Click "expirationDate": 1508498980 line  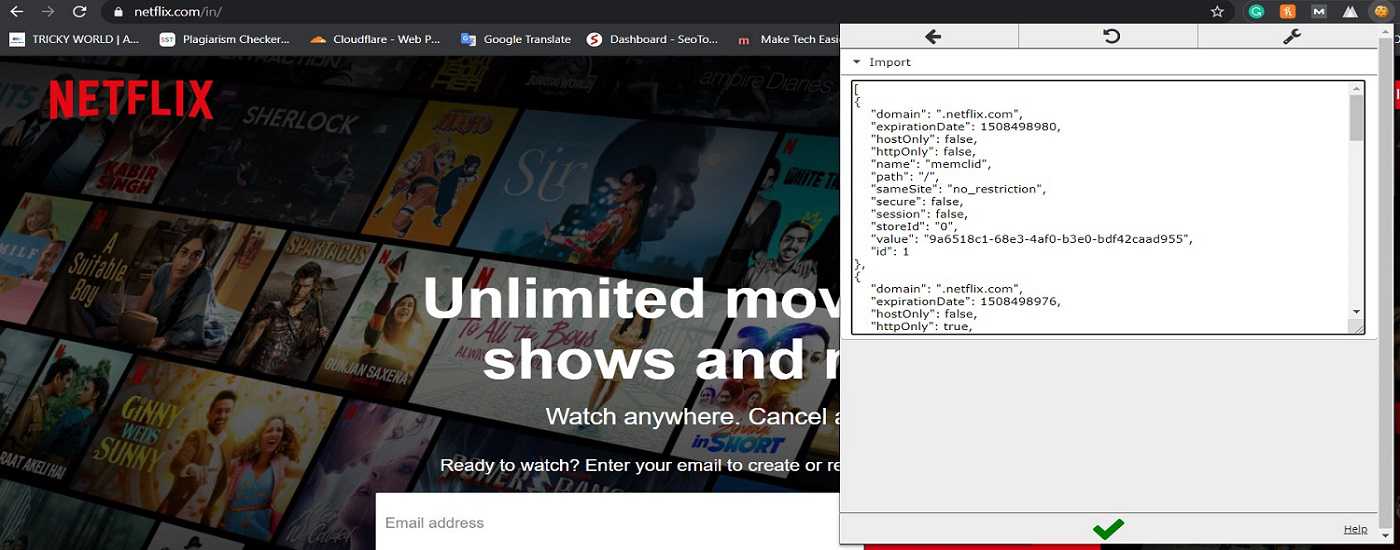965,126
